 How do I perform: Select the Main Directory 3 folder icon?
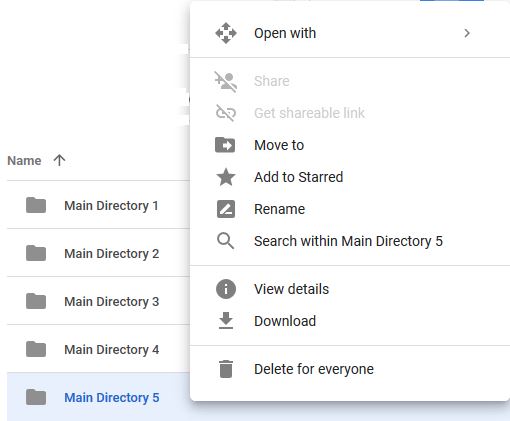(36, 301)
